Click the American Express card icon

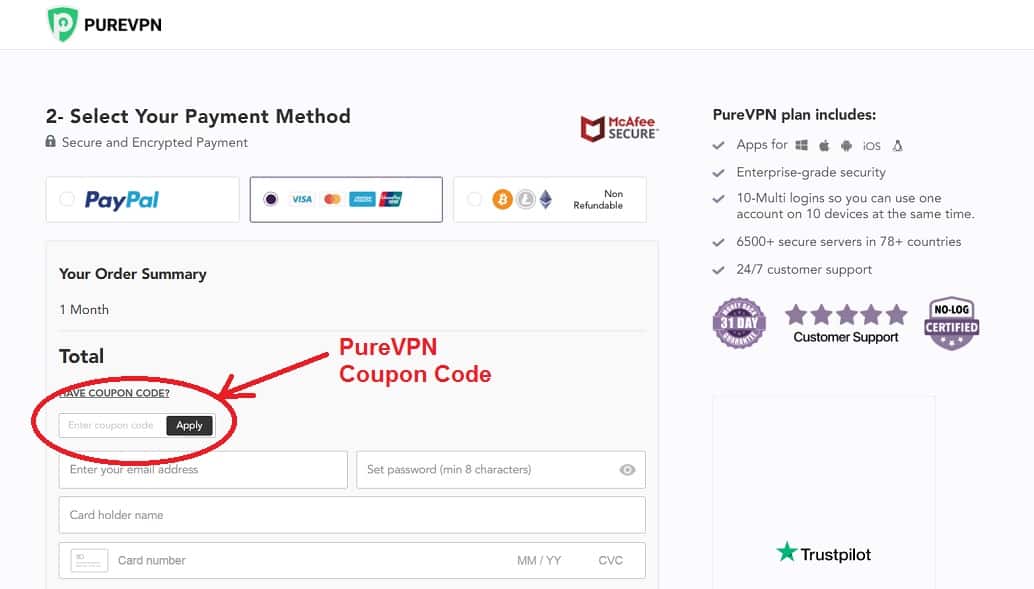[x=362, y=199]
